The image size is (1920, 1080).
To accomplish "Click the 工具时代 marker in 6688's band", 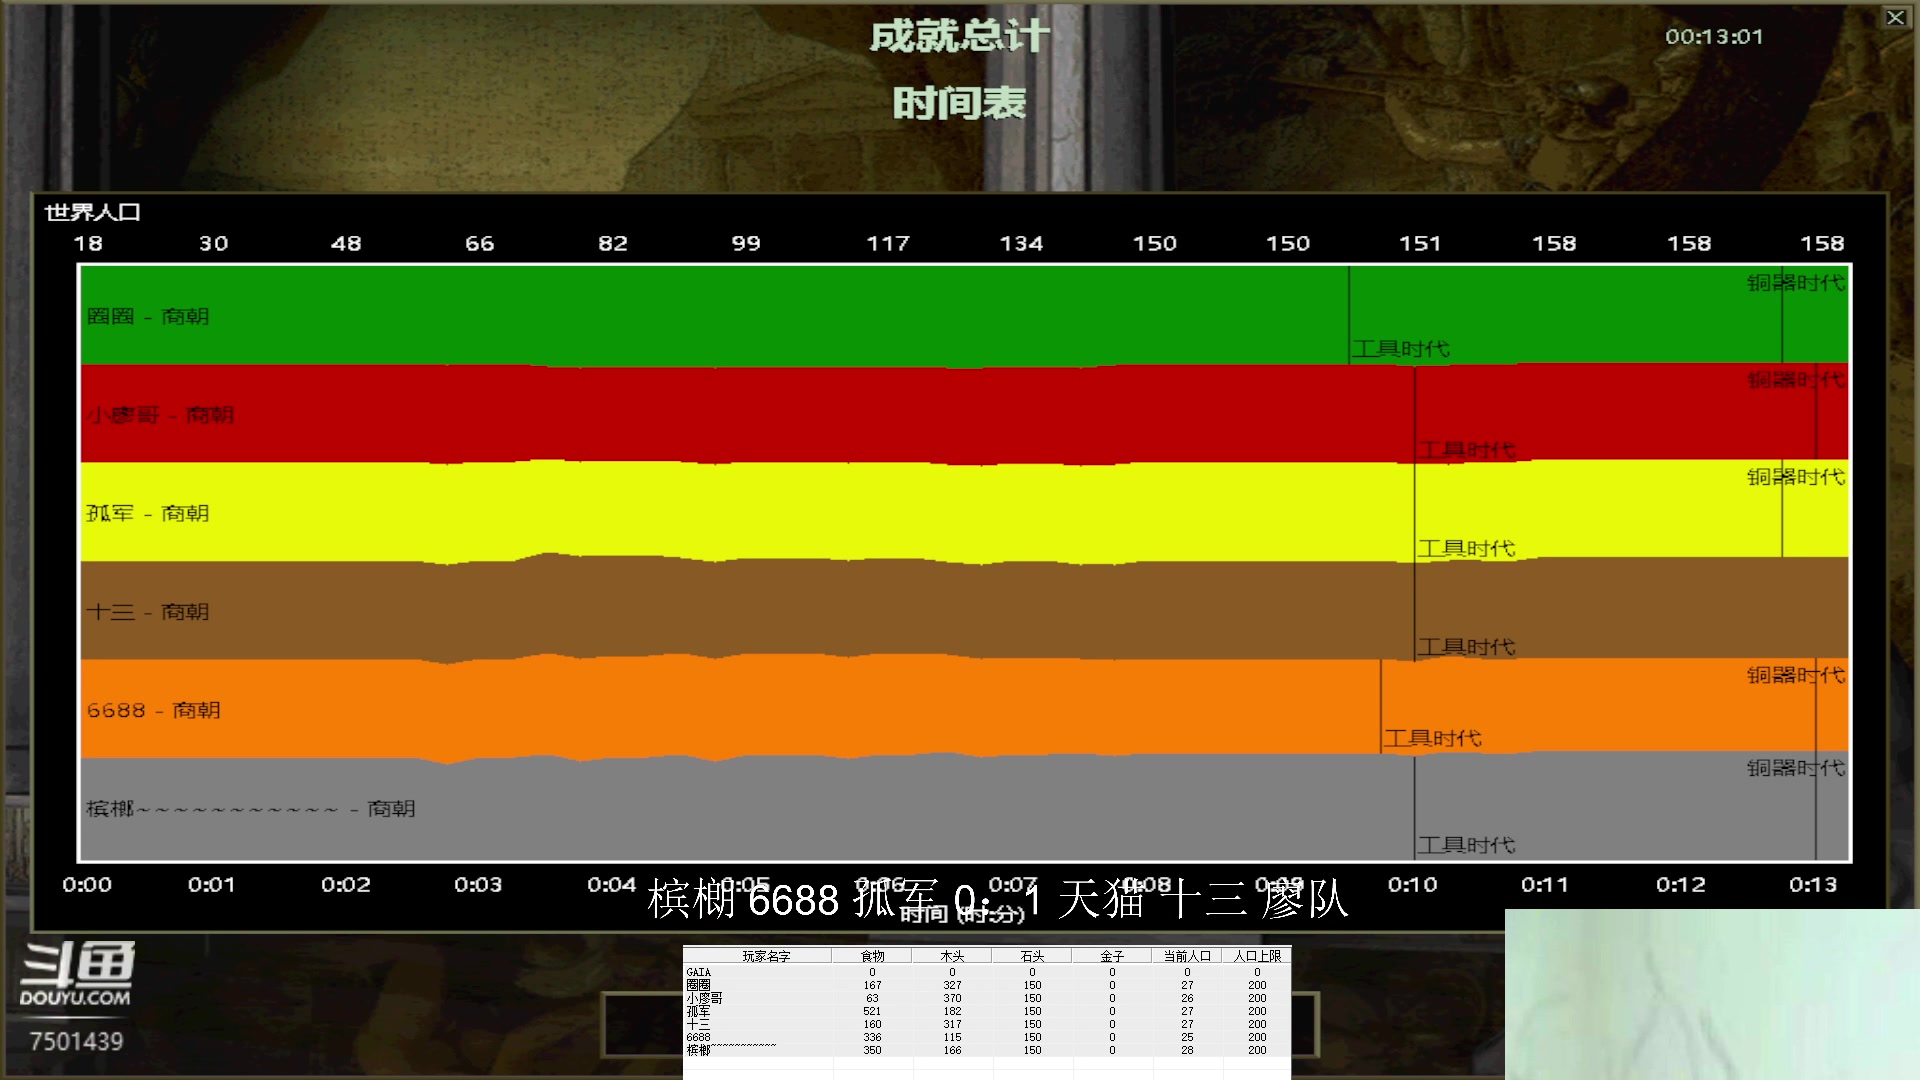I will pos(1433,738).
